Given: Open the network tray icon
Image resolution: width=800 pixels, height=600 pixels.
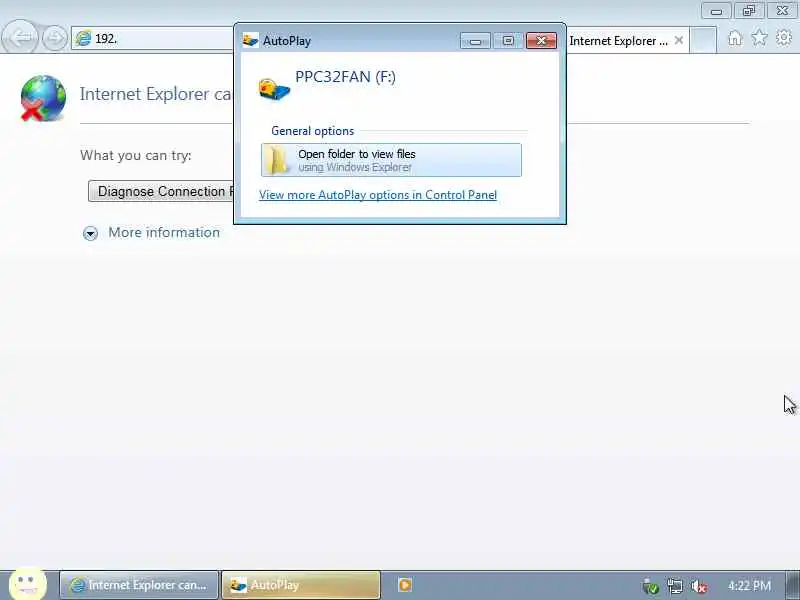Looking at the screenshot, I should (x=675, y=586).
